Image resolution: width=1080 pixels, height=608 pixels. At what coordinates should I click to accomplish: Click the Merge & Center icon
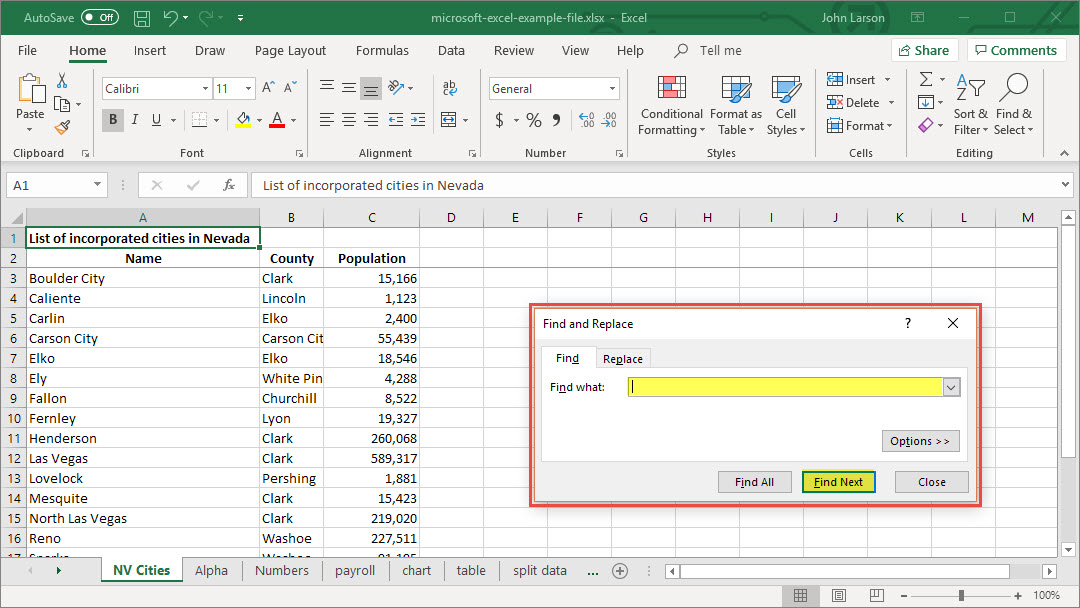tap(449, 120)
